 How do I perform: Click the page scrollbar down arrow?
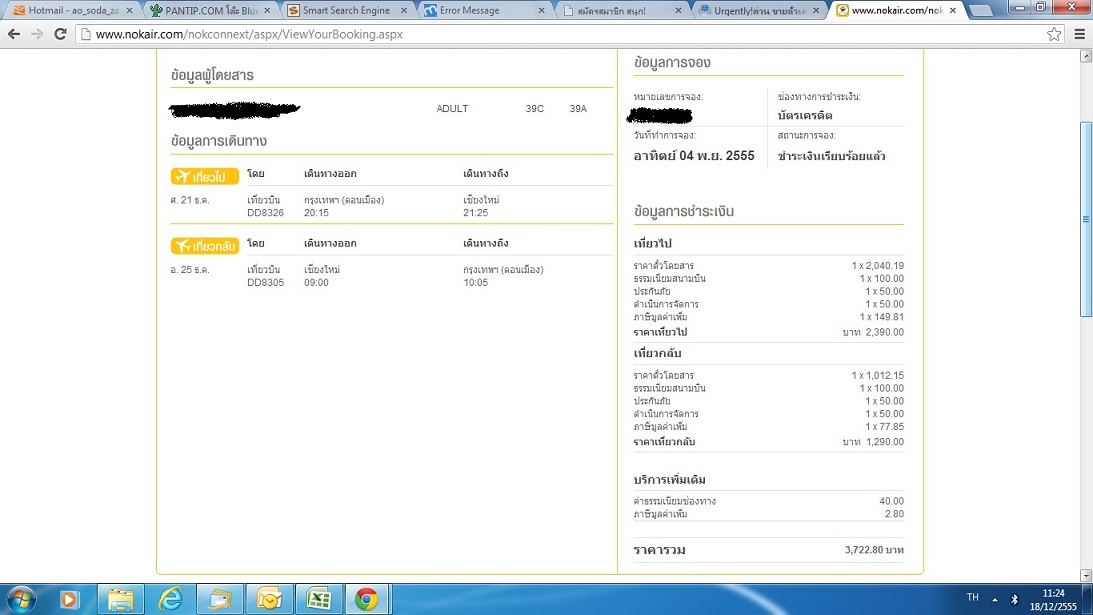pyautogui.click(x=1086, y=575)
